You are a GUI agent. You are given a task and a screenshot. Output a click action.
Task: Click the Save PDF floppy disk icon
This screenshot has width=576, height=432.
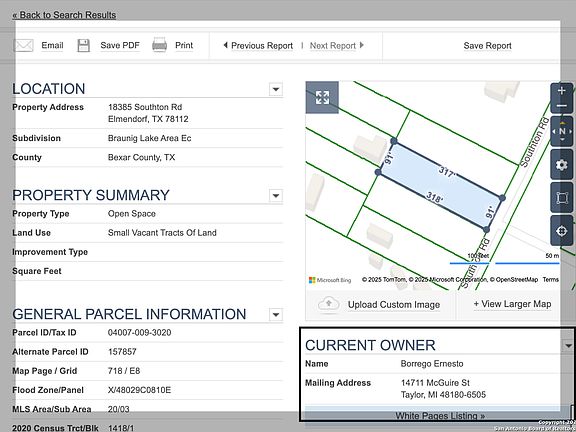tap(83, 46)
